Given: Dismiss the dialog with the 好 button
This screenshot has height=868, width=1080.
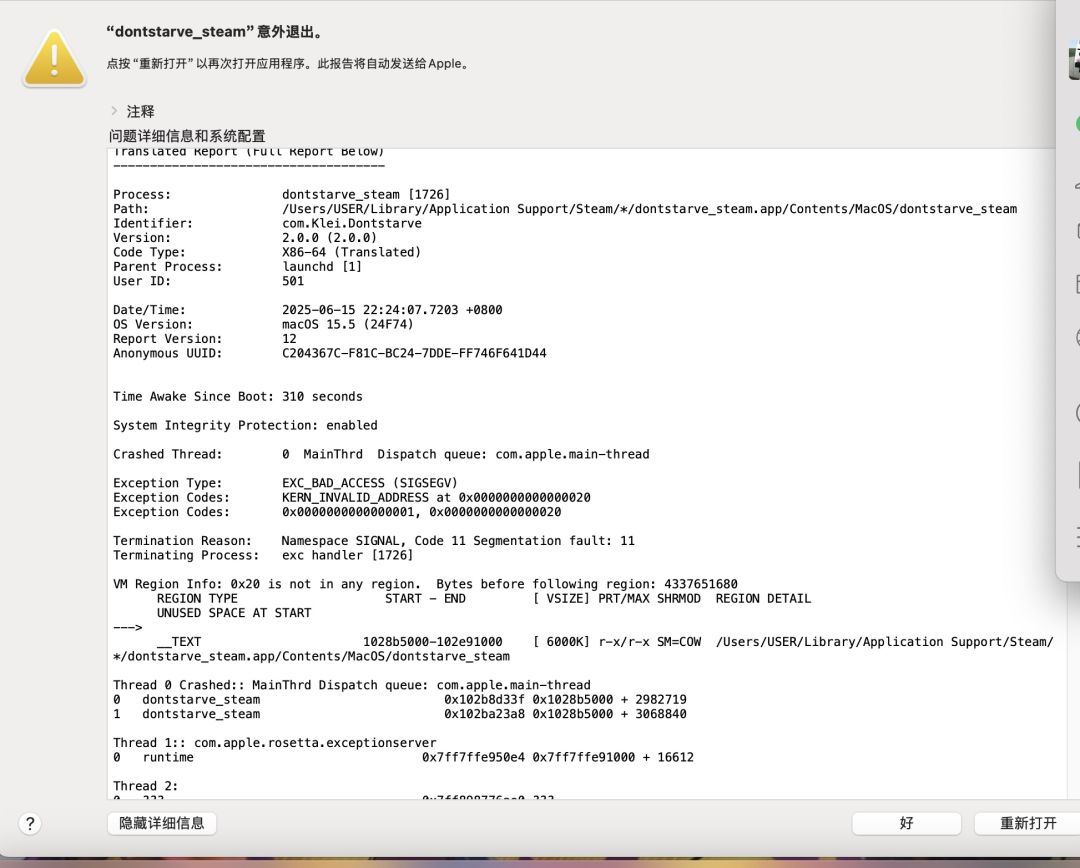Looking at the screenshot, I should click(x=906, y=823).
